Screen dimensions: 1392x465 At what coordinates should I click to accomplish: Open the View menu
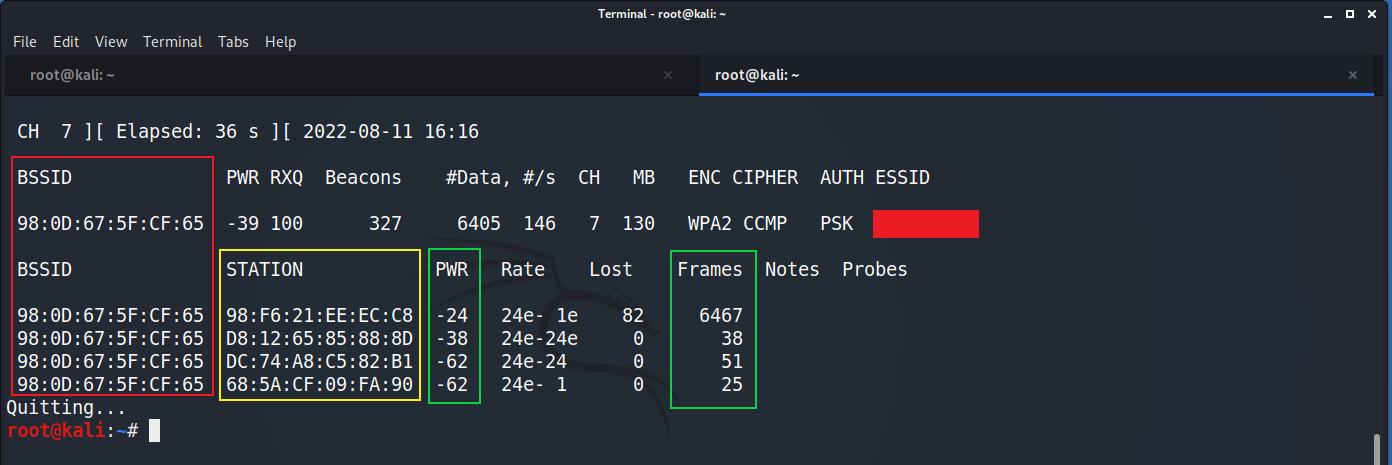click(x=111, y=42)
